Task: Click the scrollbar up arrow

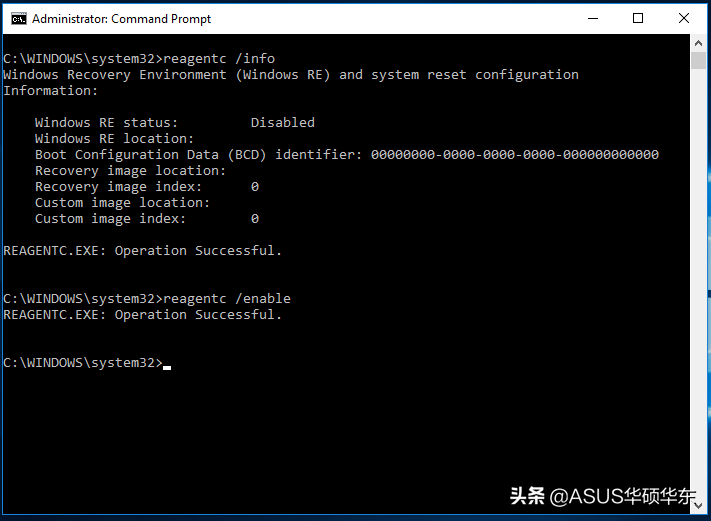Action: tap(699, 44)
